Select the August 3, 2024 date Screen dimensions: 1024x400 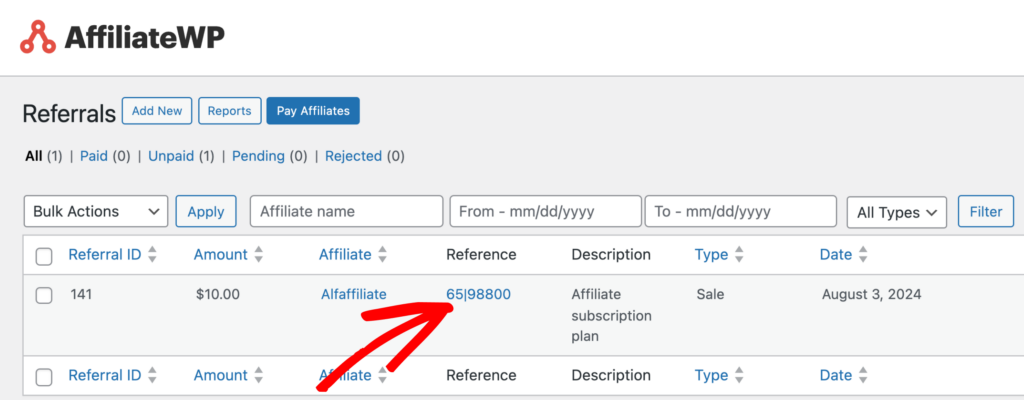[x=871, y=295]
